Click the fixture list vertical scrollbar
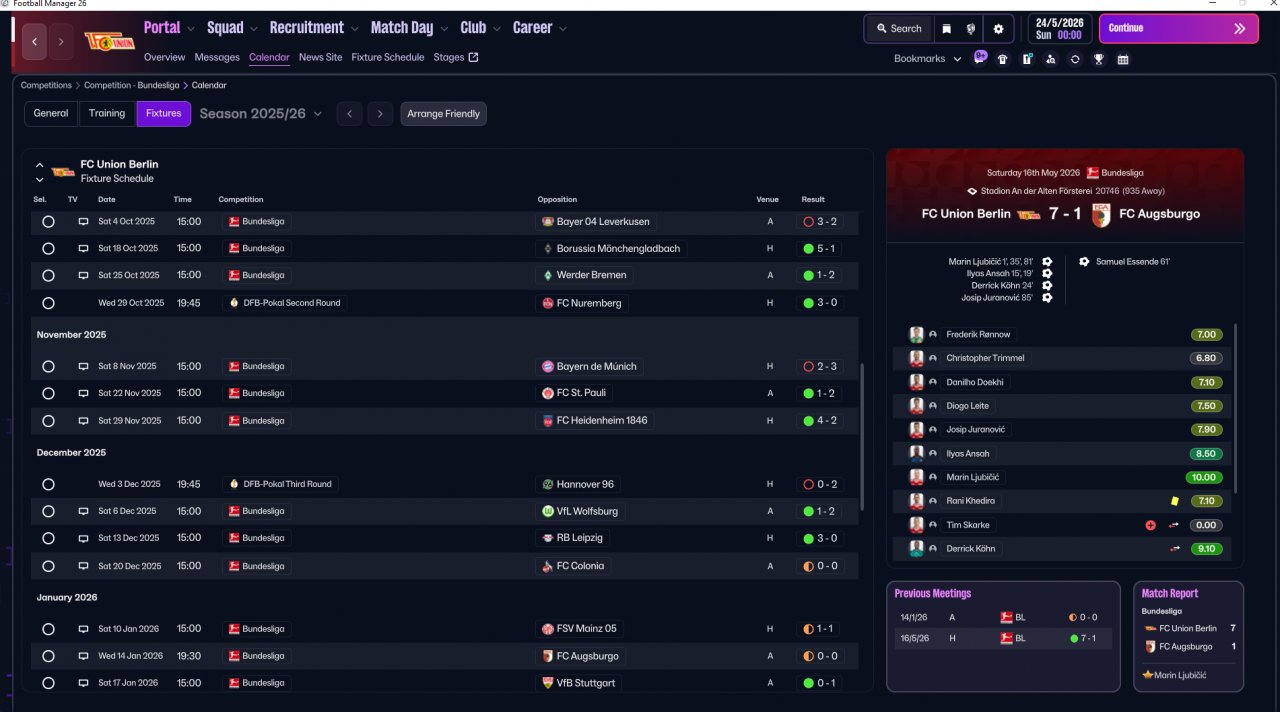This screenshot has width=1280, height=712. click(x=861, y=437)
